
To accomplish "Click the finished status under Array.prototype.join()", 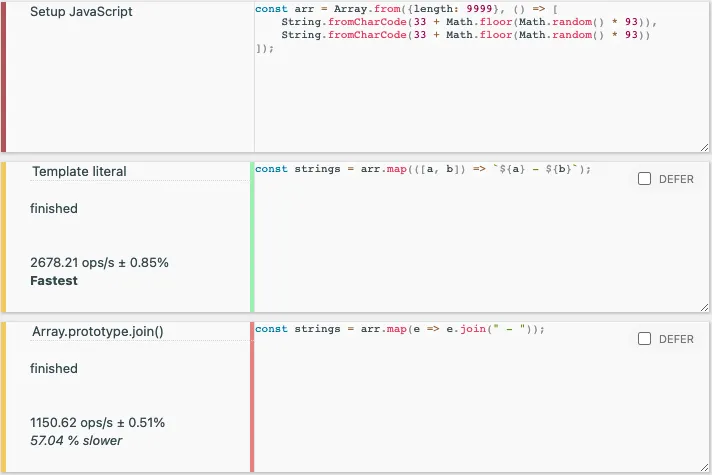I will 54,368.
